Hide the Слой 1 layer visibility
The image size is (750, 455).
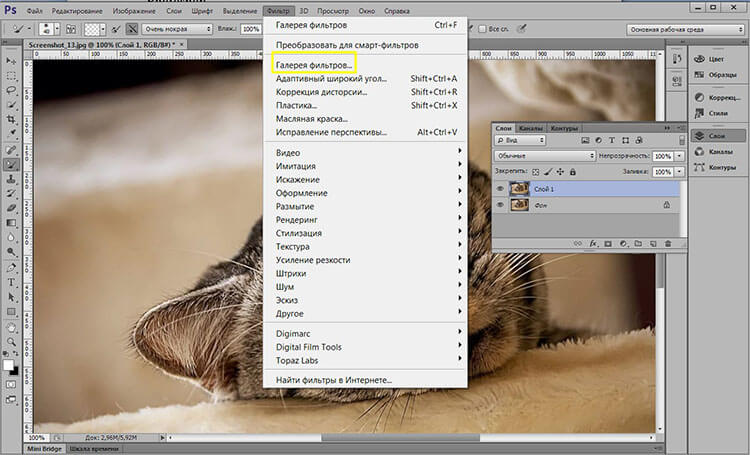tap(500, 187)
